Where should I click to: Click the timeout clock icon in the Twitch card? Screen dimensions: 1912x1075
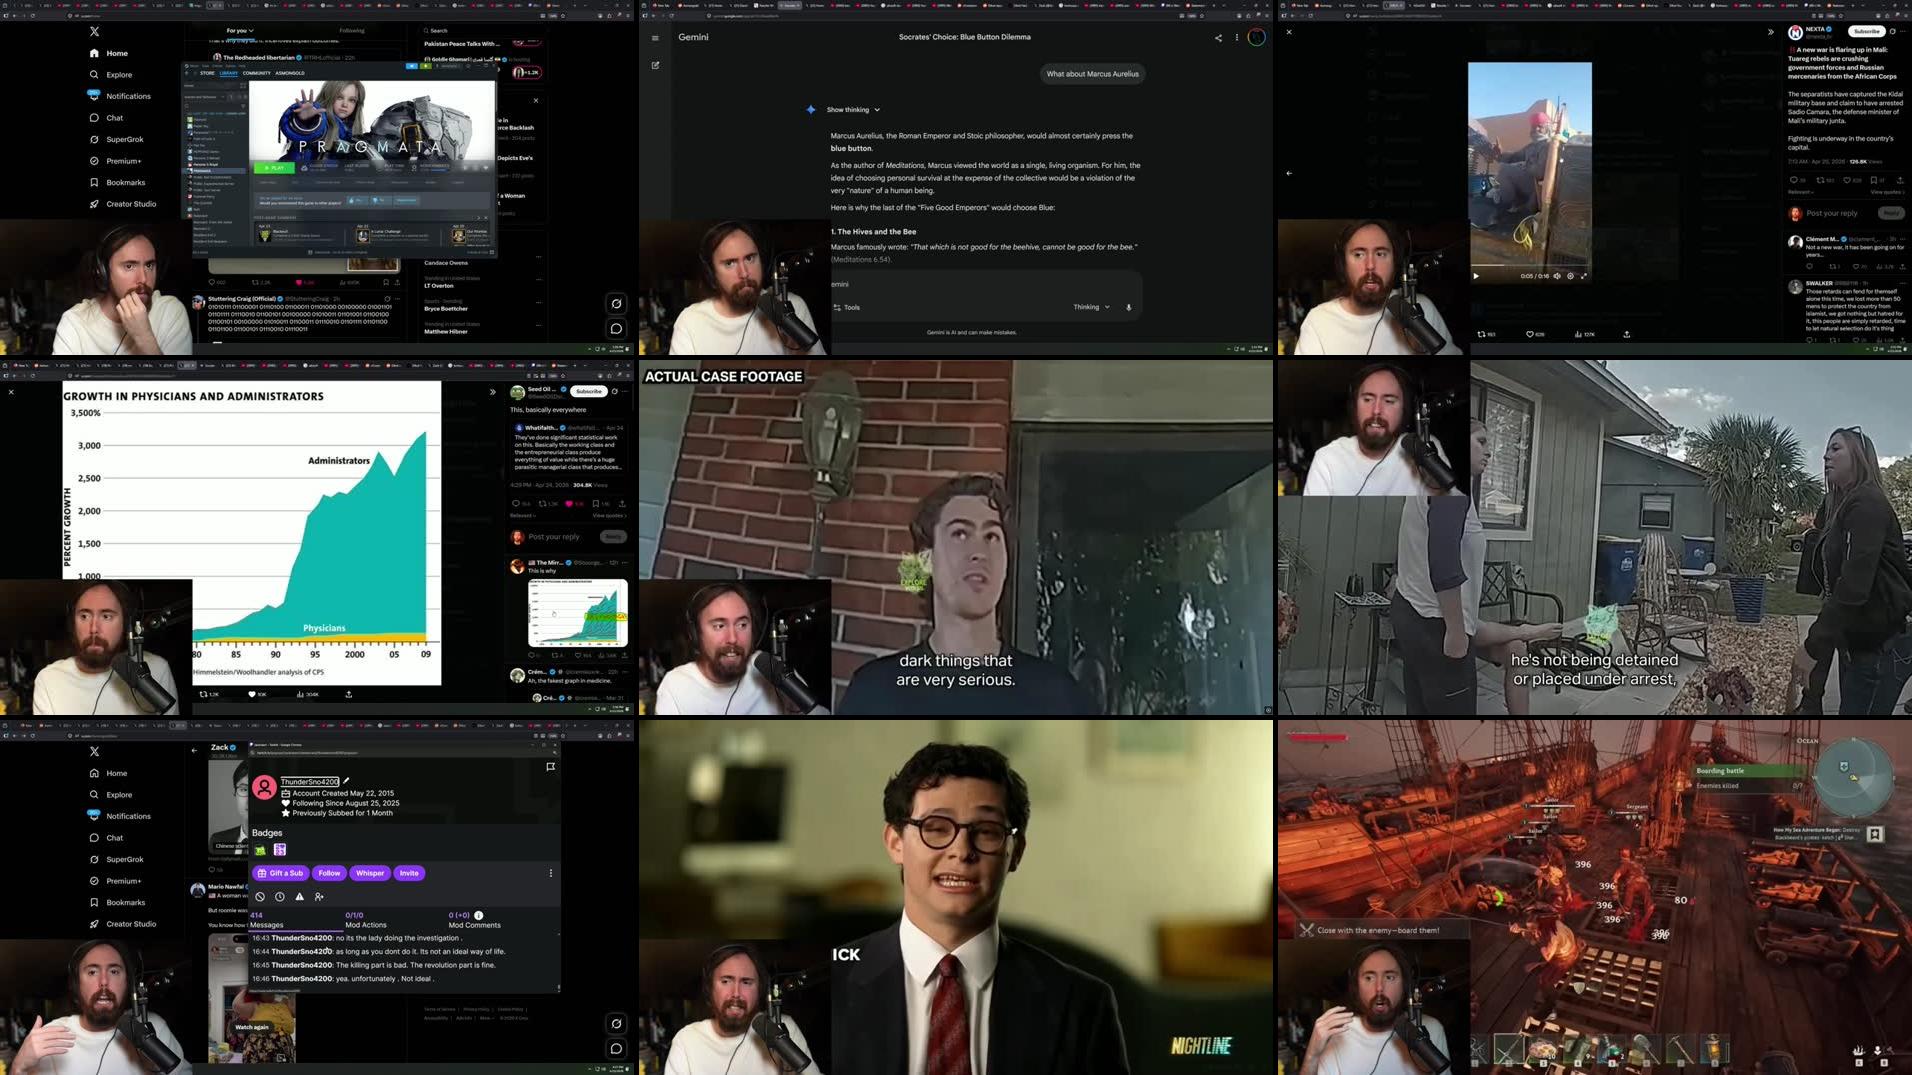(279, 897)
